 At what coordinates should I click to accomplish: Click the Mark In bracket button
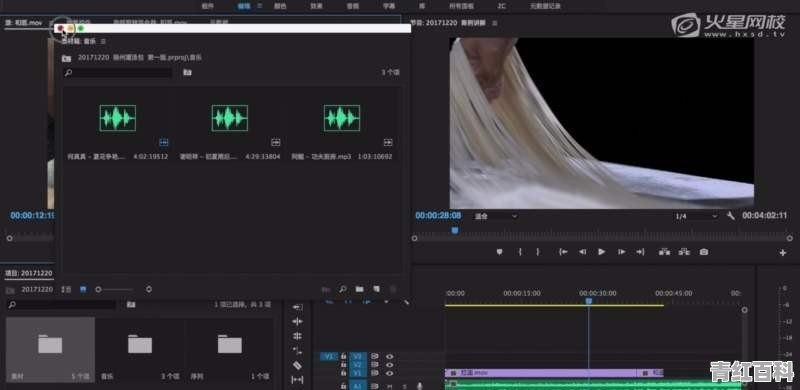click(x=520, y=252)
